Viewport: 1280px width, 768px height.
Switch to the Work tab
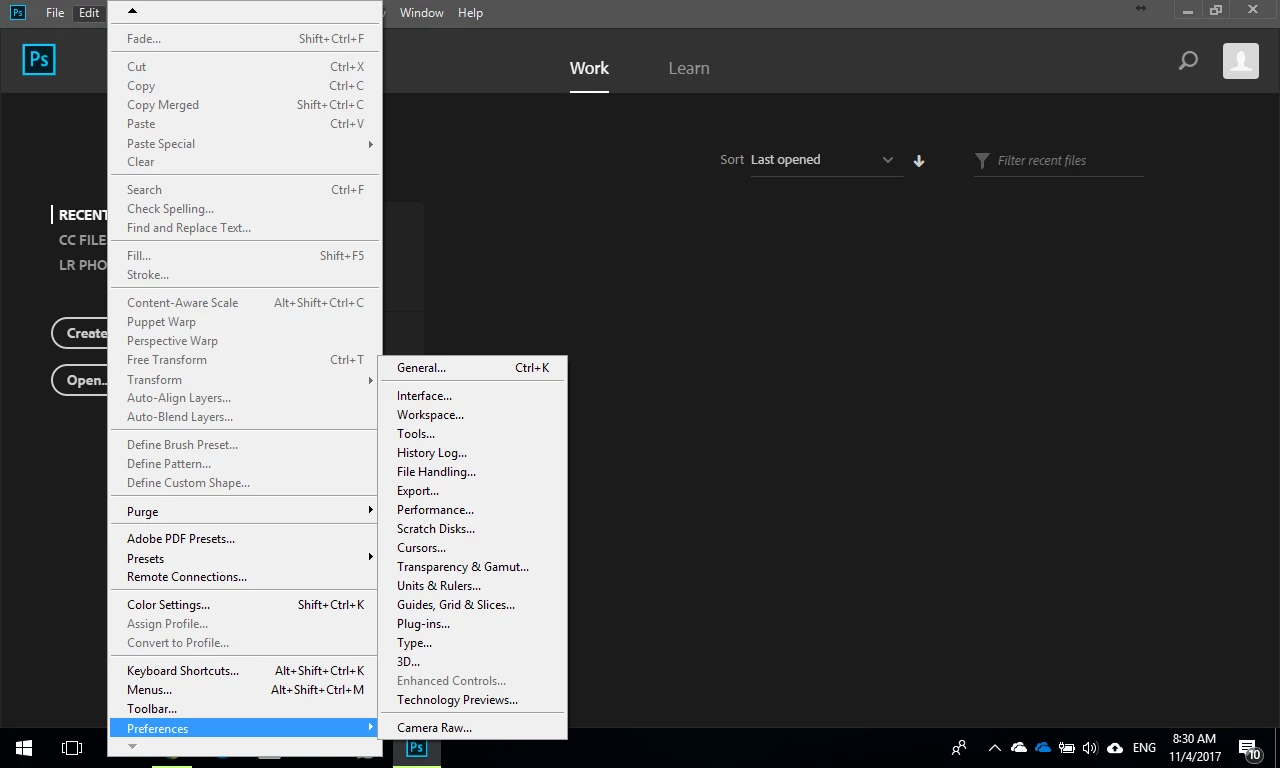click(589, 68)
